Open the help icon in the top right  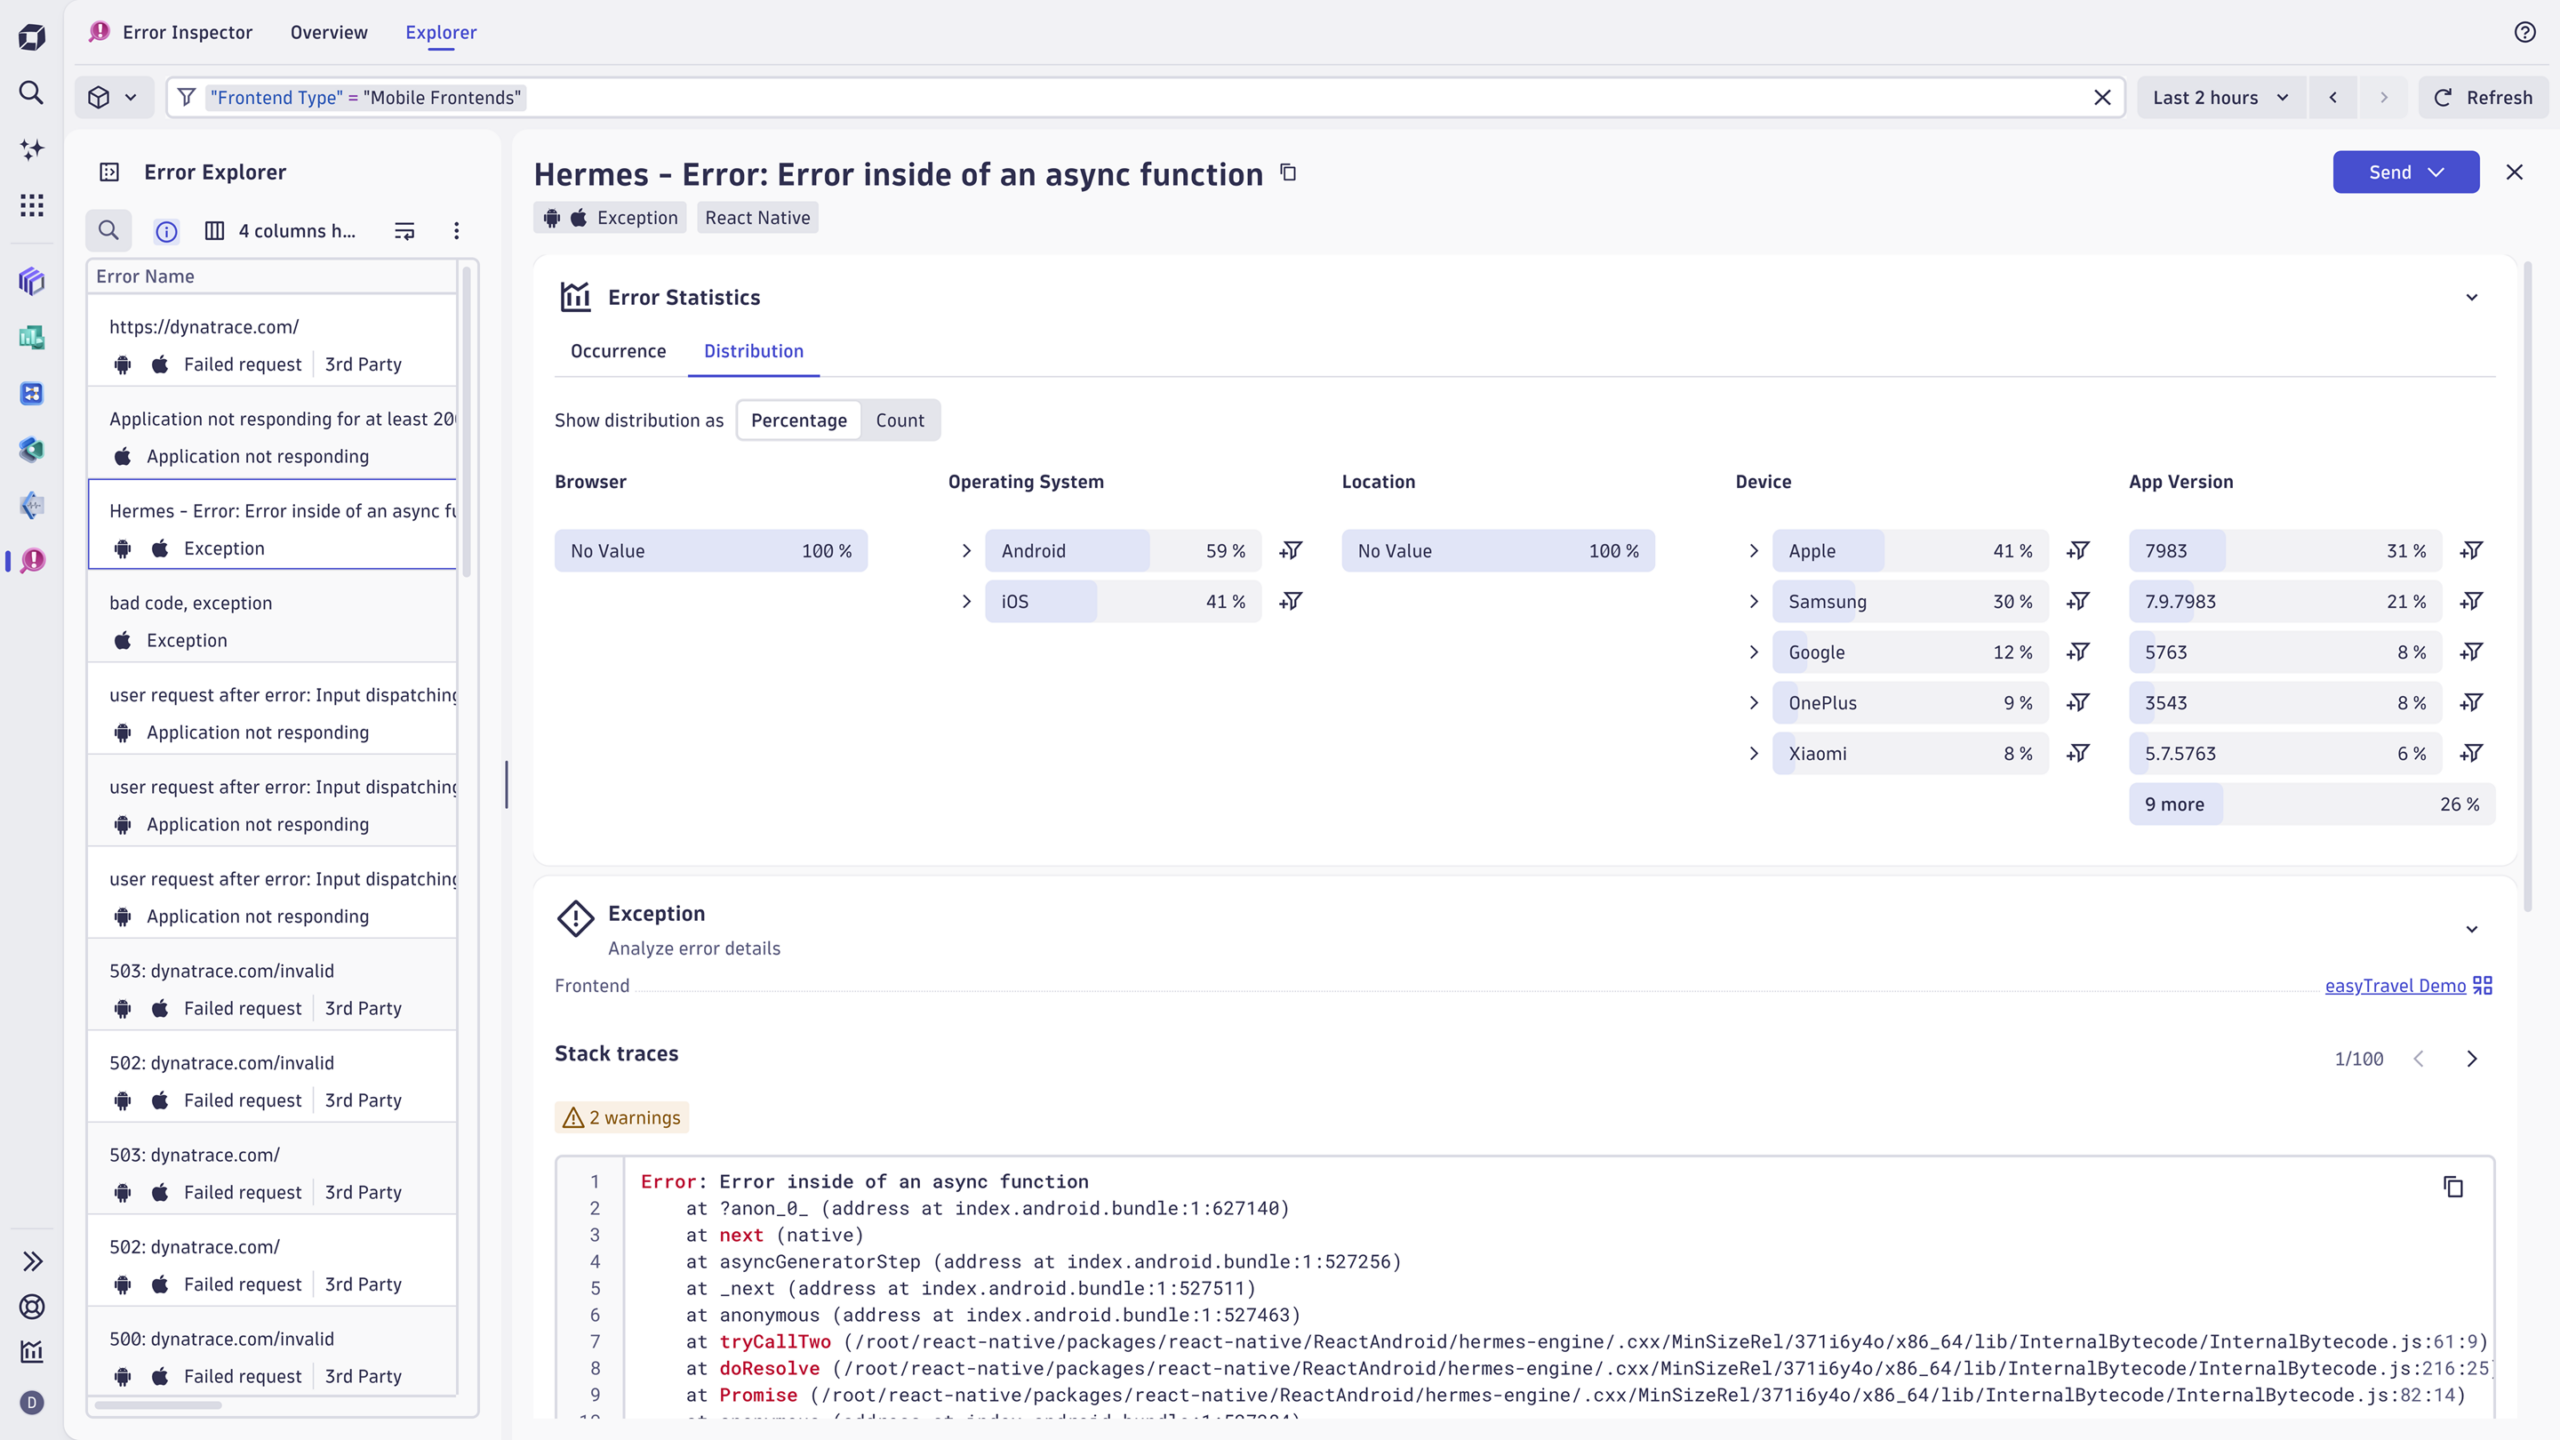tap(2524, 32)
